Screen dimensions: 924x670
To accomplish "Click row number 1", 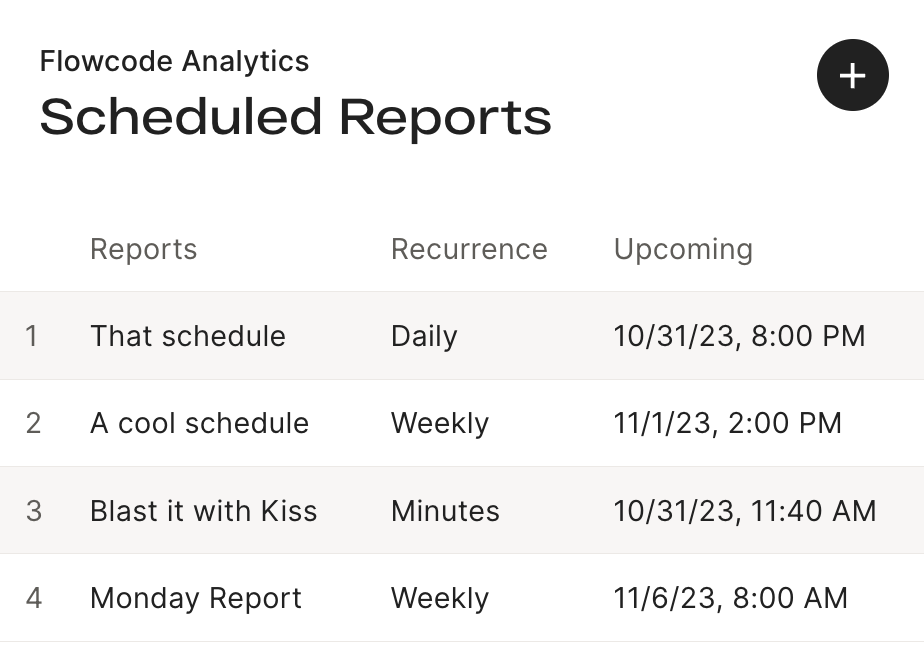I will tap(32, 336).
